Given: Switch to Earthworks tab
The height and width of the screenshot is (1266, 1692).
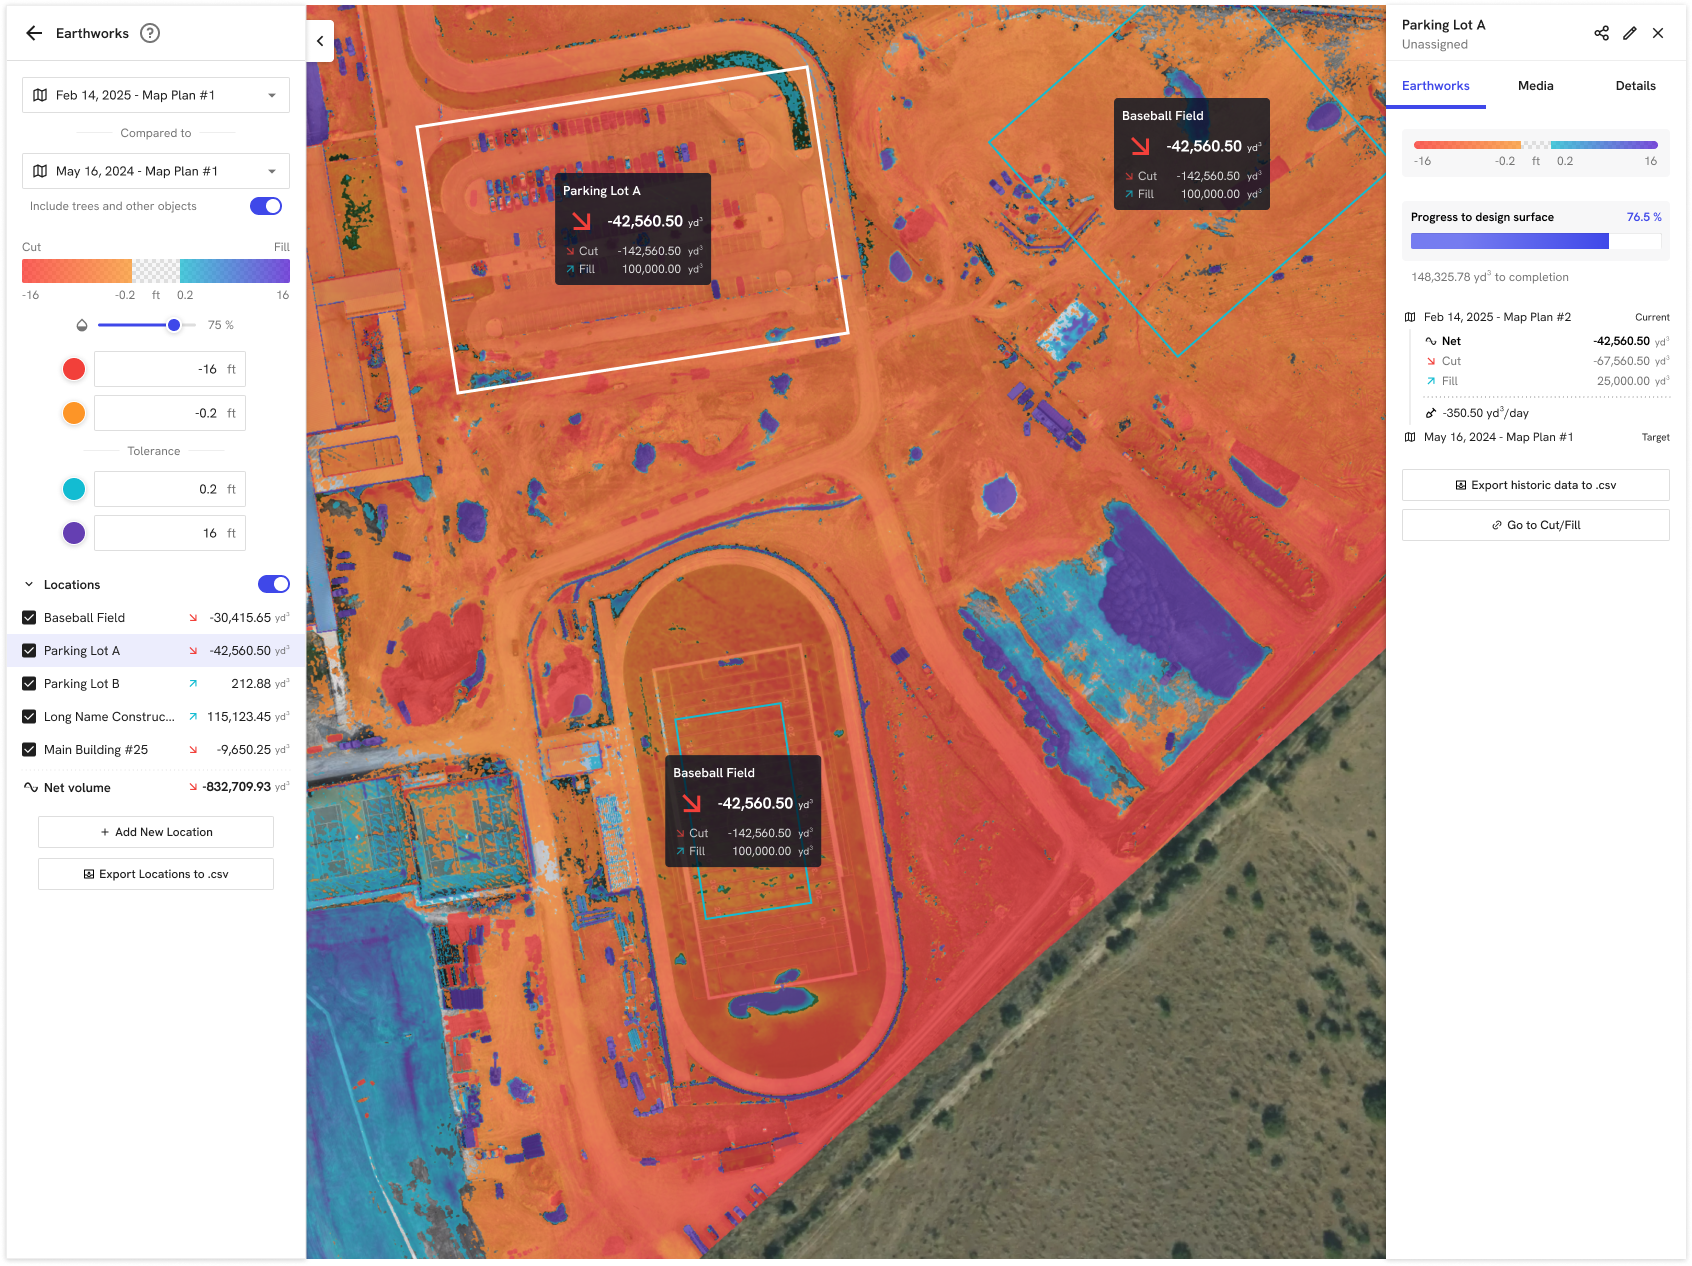Looking at the screenshot, I should (1436, 86).
